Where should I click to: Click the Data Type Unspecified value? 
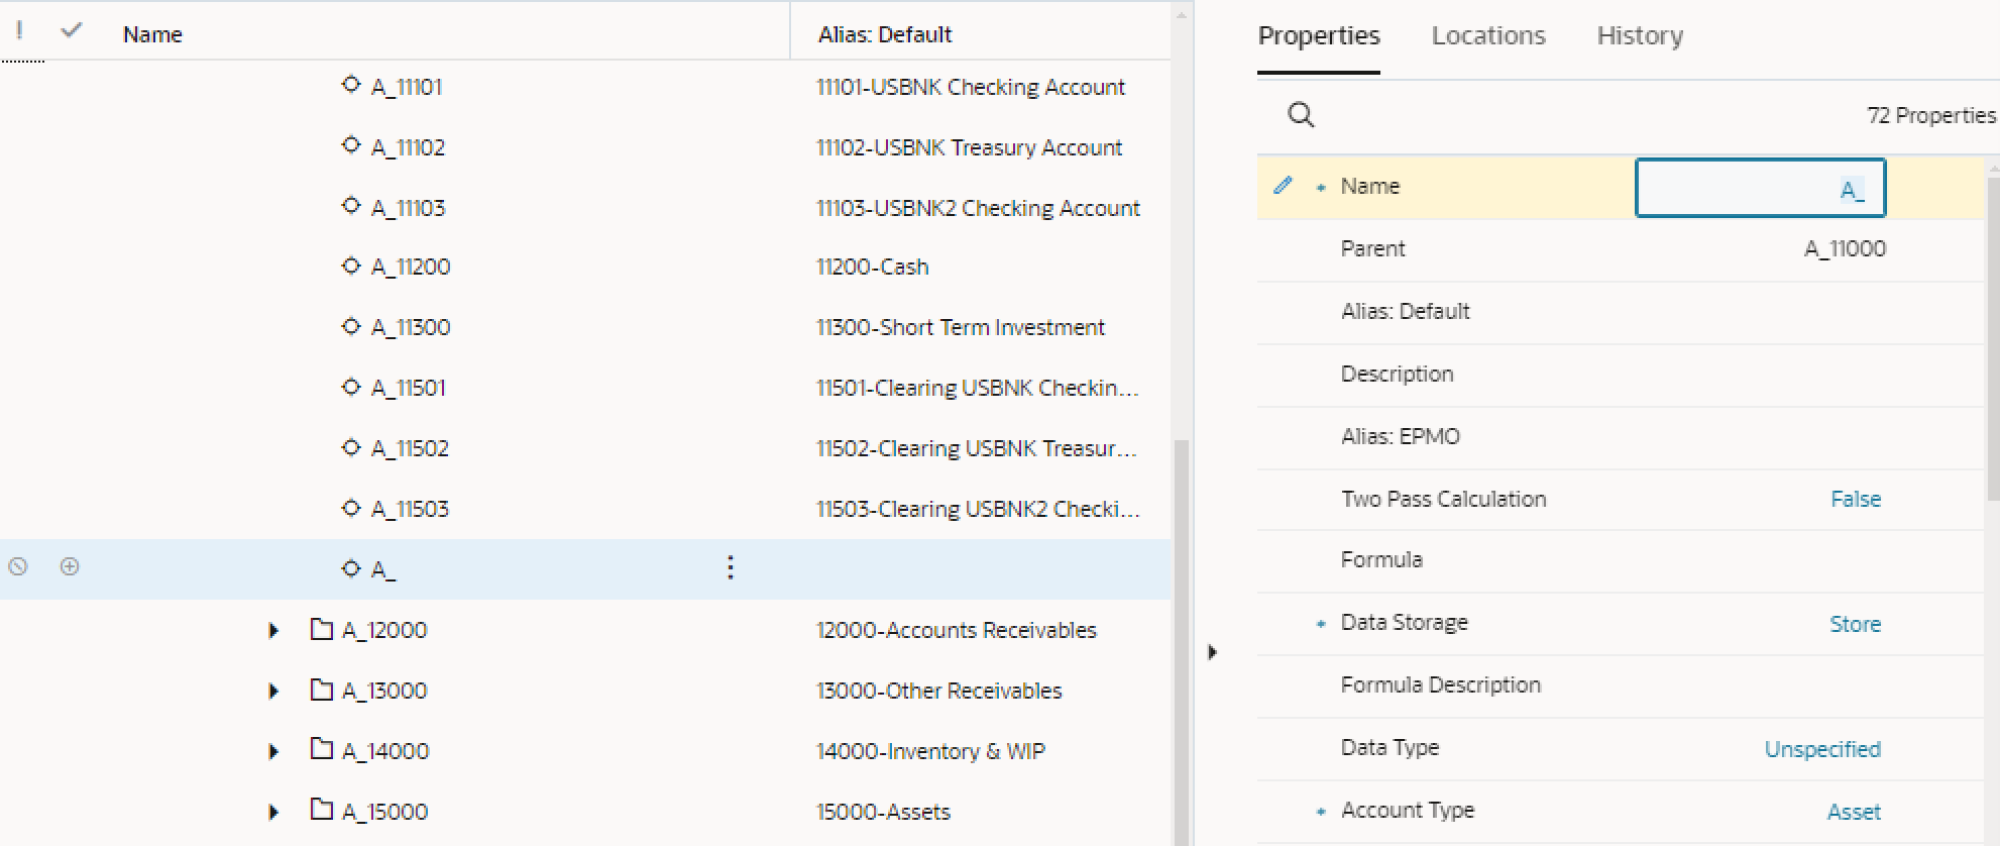pyautogui.click(x=1822, y=749)
